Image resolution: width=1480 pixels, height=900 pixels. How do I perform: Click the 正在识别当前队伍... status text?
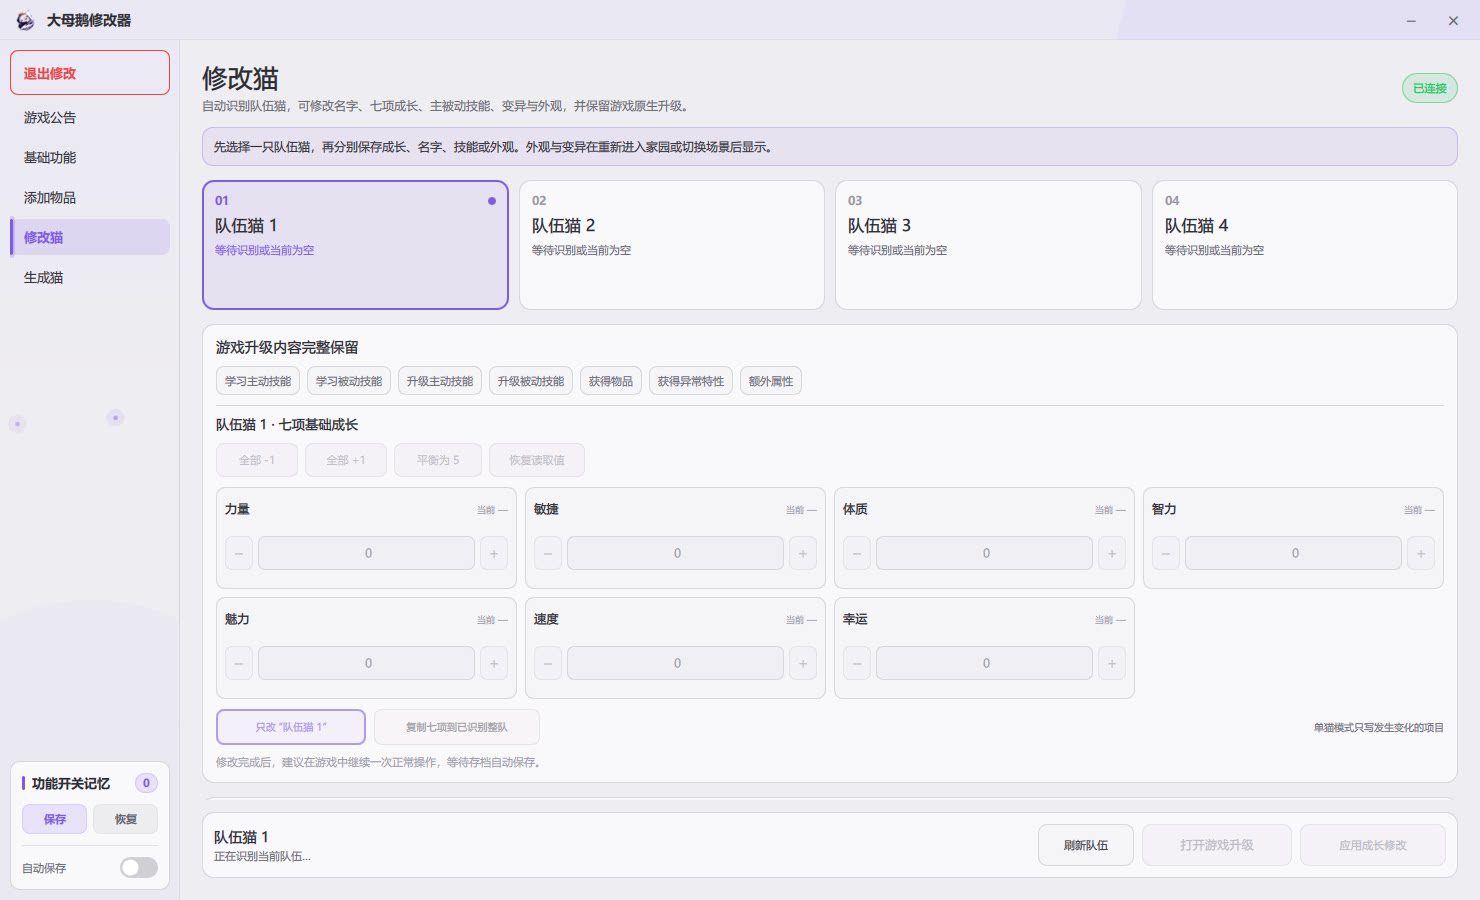pos(262,856)
